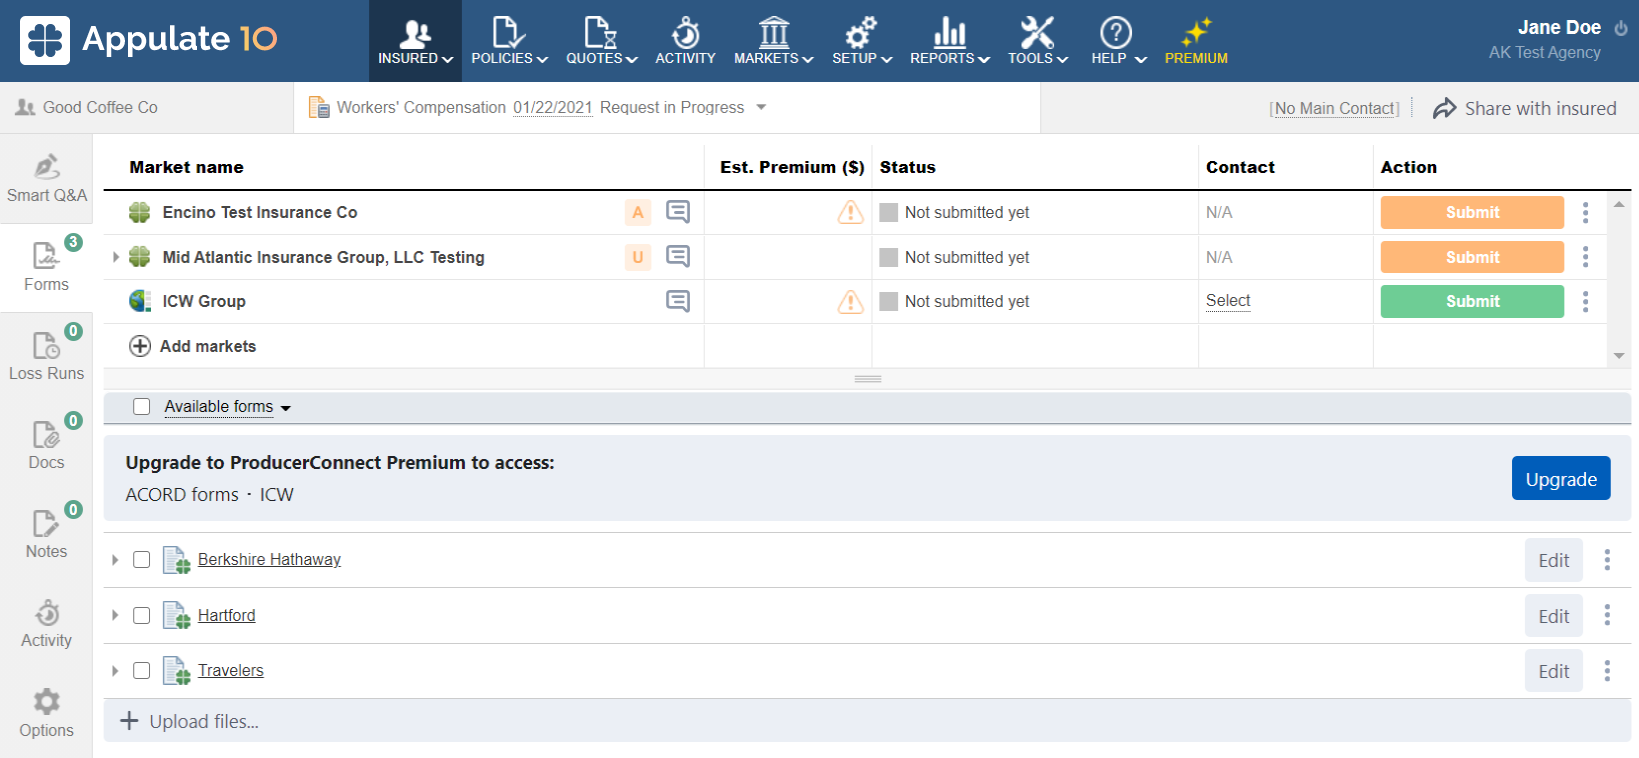This screenshot has width=1639, height=758.
Task: Click warning icon in Encino premium cell
Action: pyautogui.click(x=850, y=212)
